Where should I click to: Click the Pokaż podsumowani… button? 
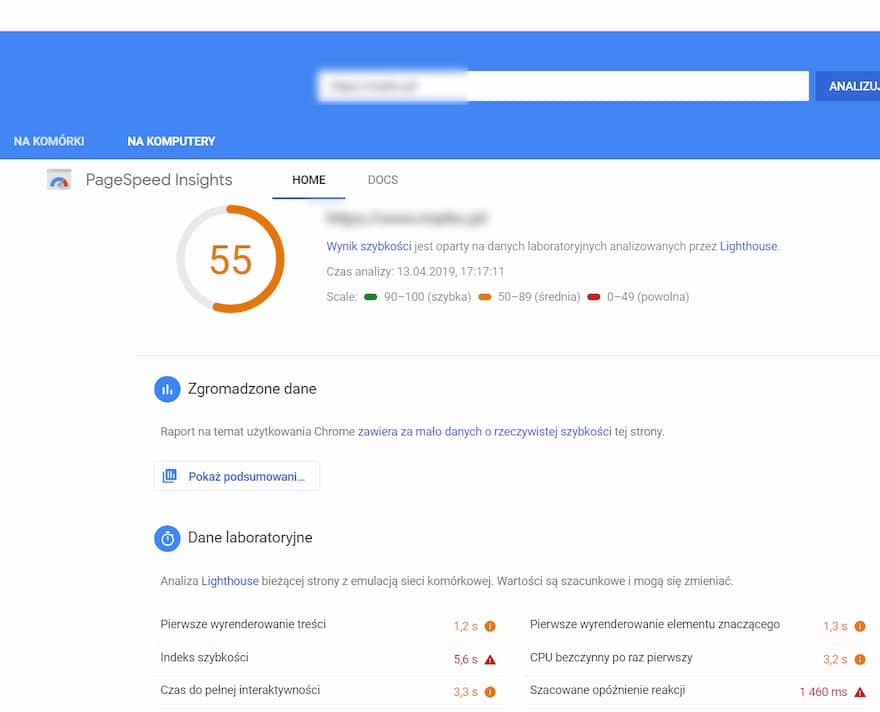[237, 476]
